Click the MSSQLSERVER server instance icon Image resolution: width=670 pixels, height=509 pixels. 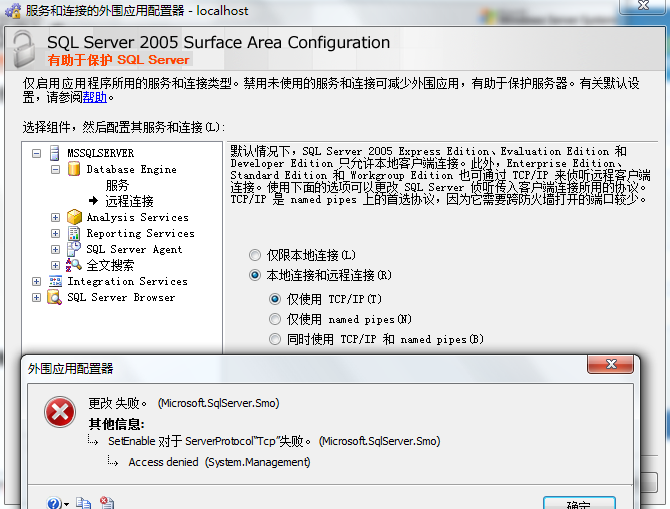pos(55,153)
